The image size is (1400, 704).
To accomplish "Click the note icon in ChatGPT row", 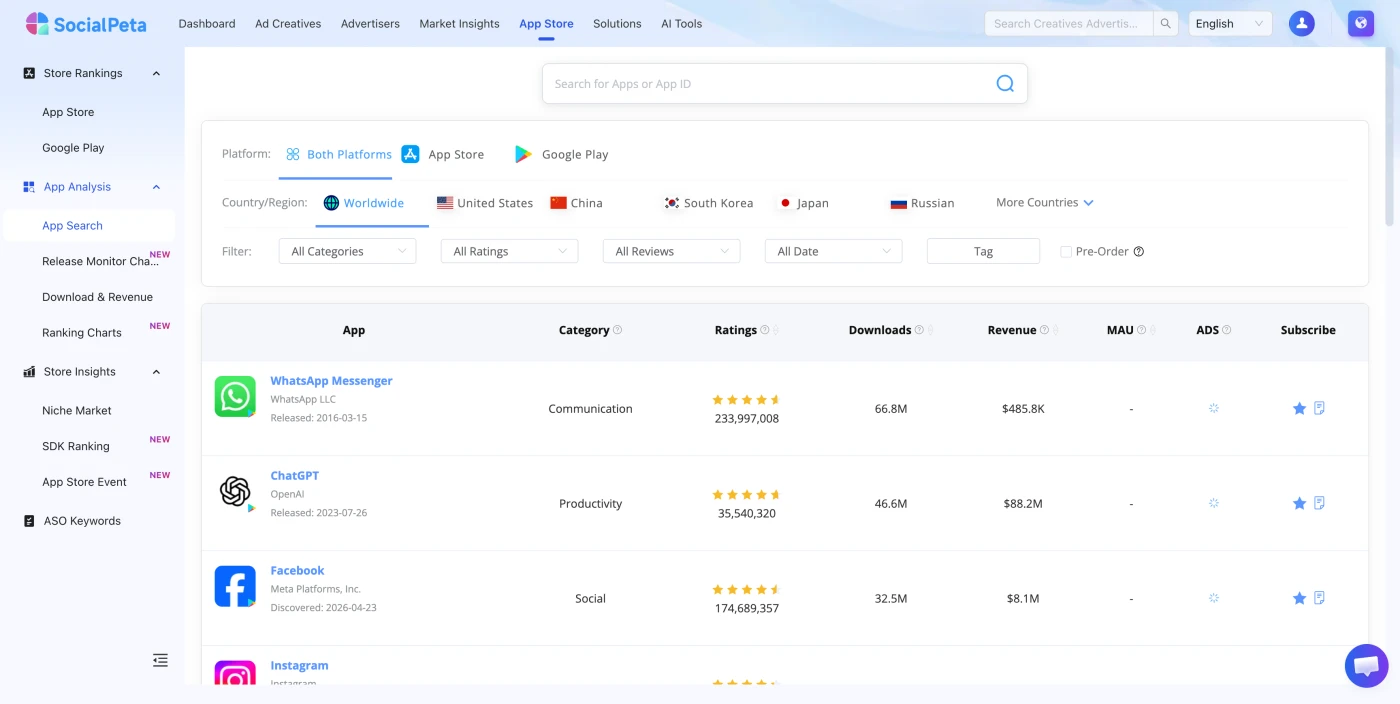I will pyautogui.click(x=1319, y=503).
